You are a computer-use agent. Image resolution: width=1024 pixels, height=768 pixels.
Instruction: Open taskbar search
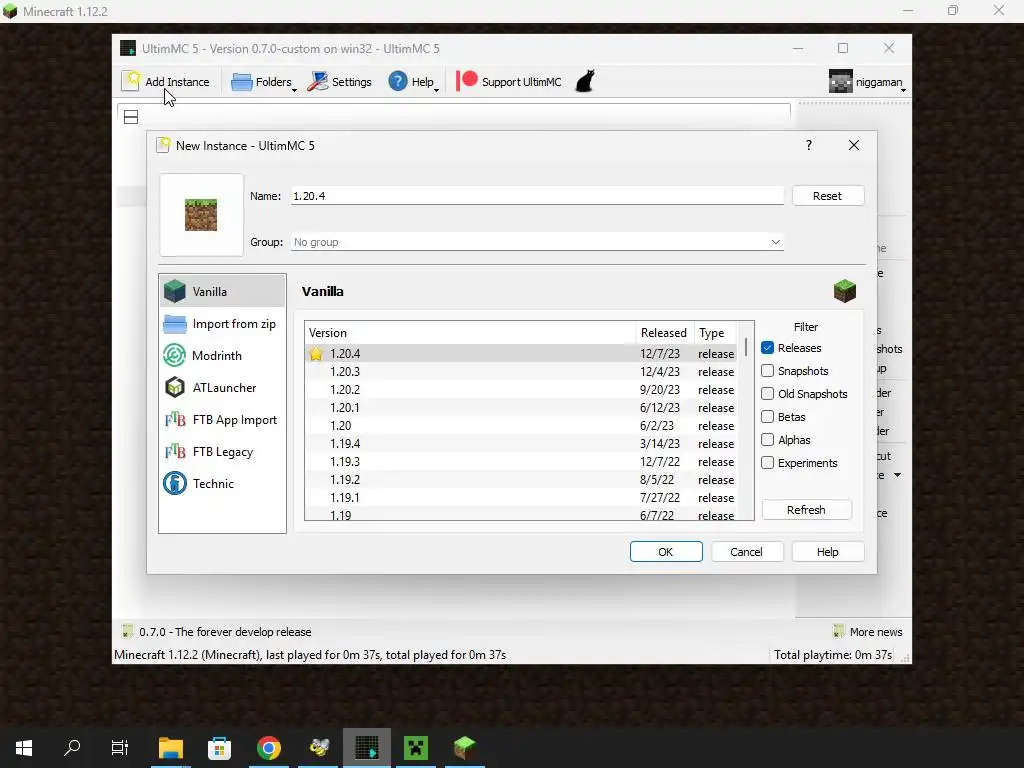[x=72, y=748]
